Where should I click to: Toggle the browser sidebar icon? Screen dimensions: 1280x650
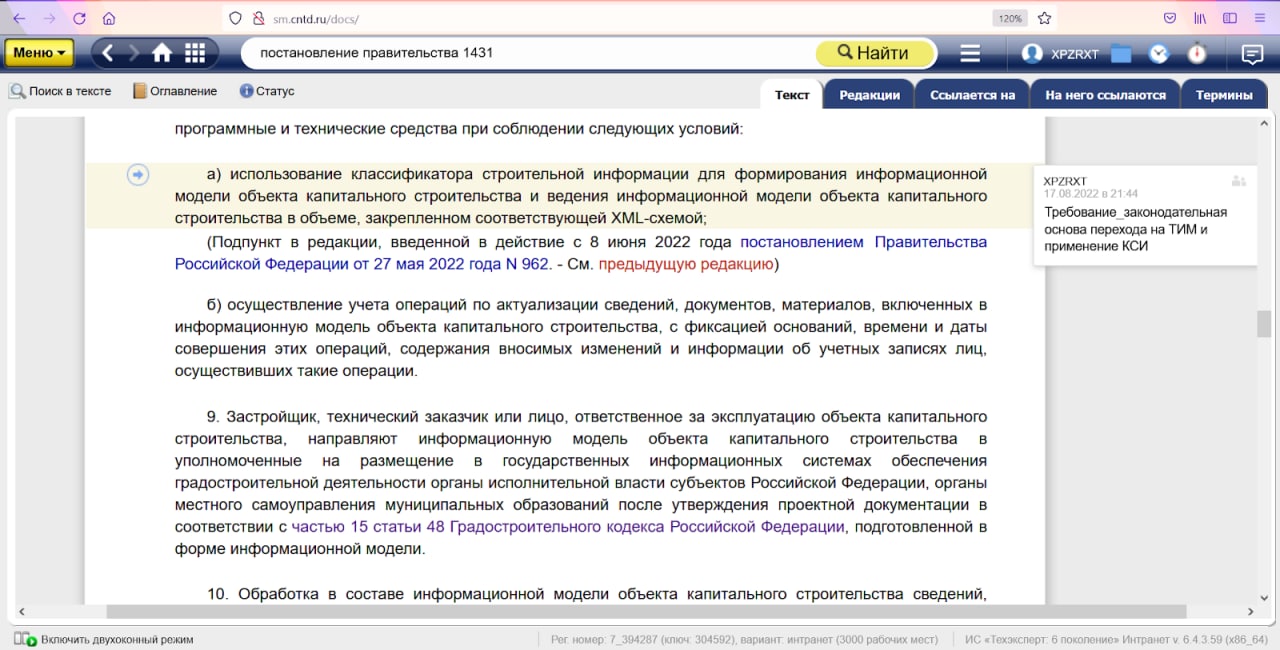1230,18
